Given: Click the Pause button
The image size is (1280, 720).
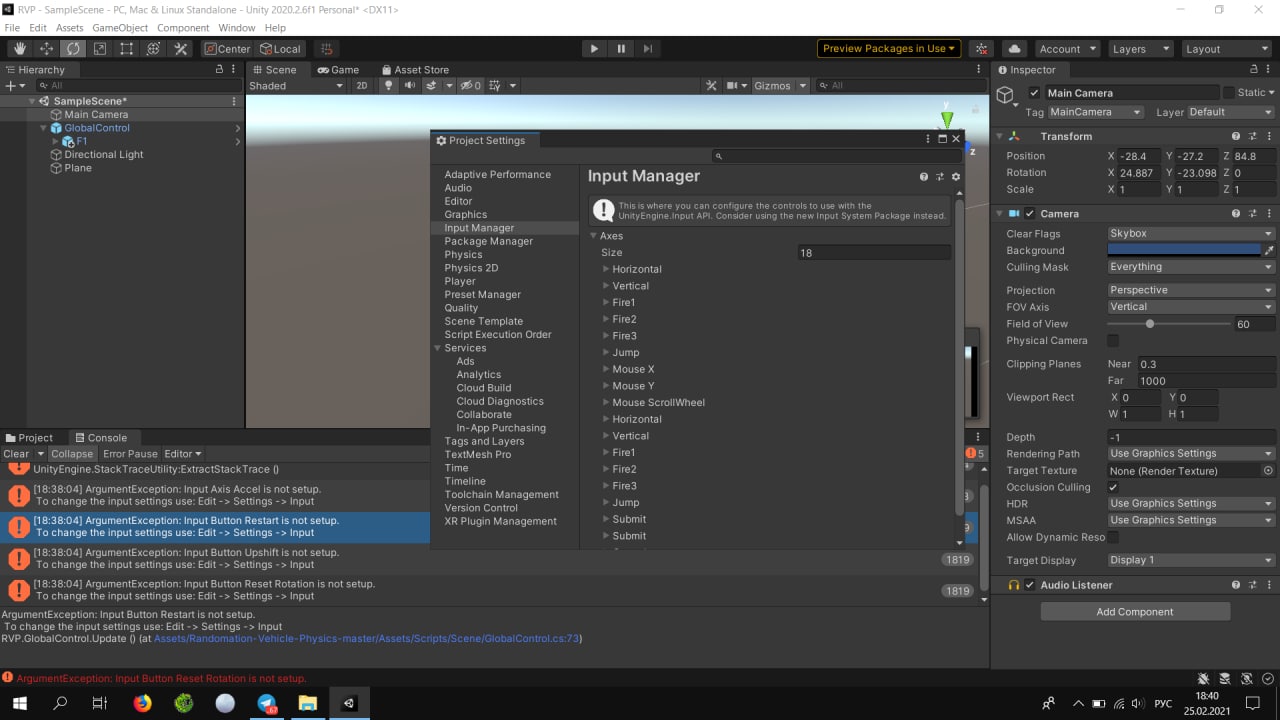Looking at the screenshot, I should pyautogui.click(x=621, y=48).
